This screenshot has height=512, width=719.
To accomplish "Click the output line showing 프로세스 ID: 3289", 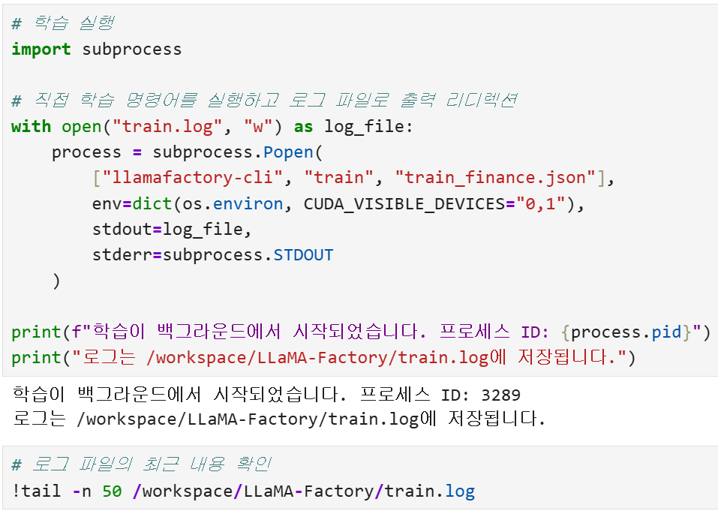I will pyautogui.click(x=266, y=394).
